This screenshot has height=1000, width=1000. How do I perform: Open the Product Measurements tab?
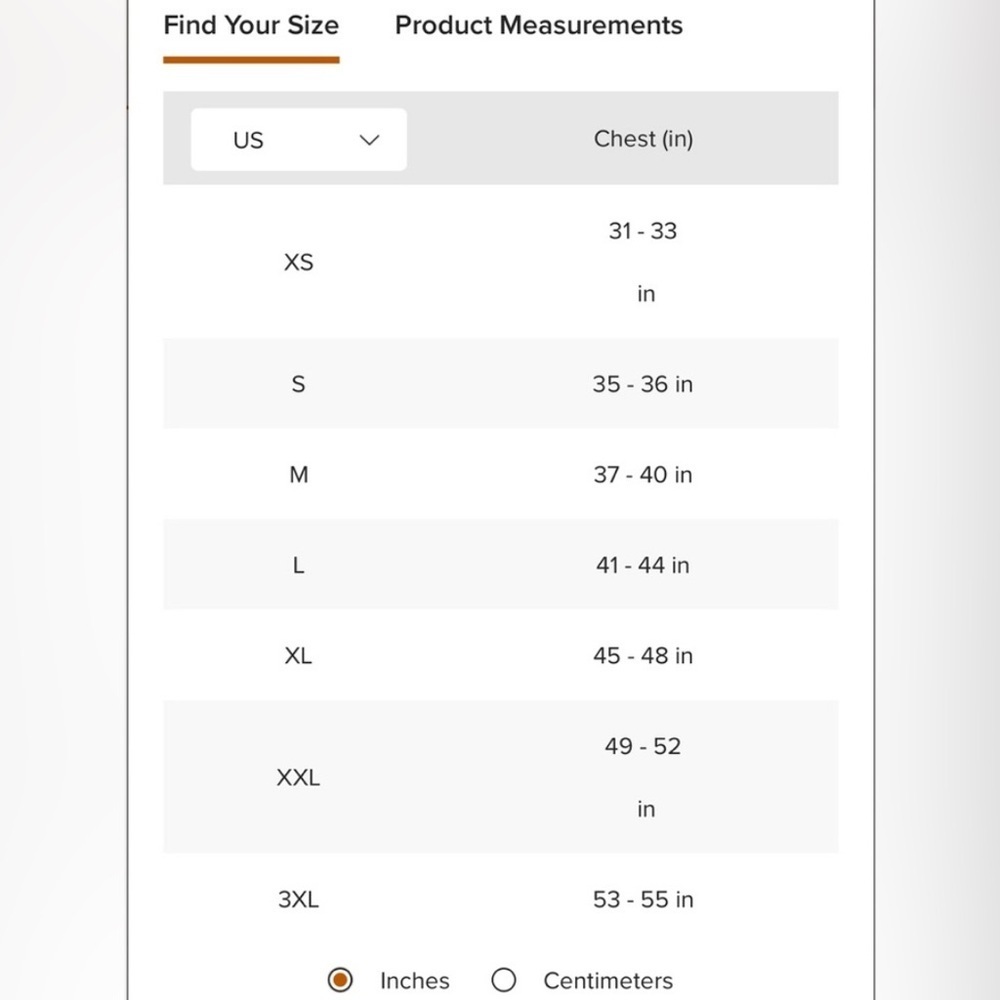click(539, 26)
